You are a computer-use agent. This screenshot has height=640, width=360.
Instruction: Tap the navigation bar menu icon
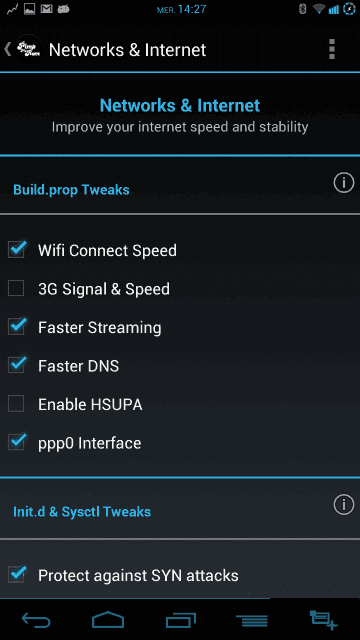coord(252,621)
